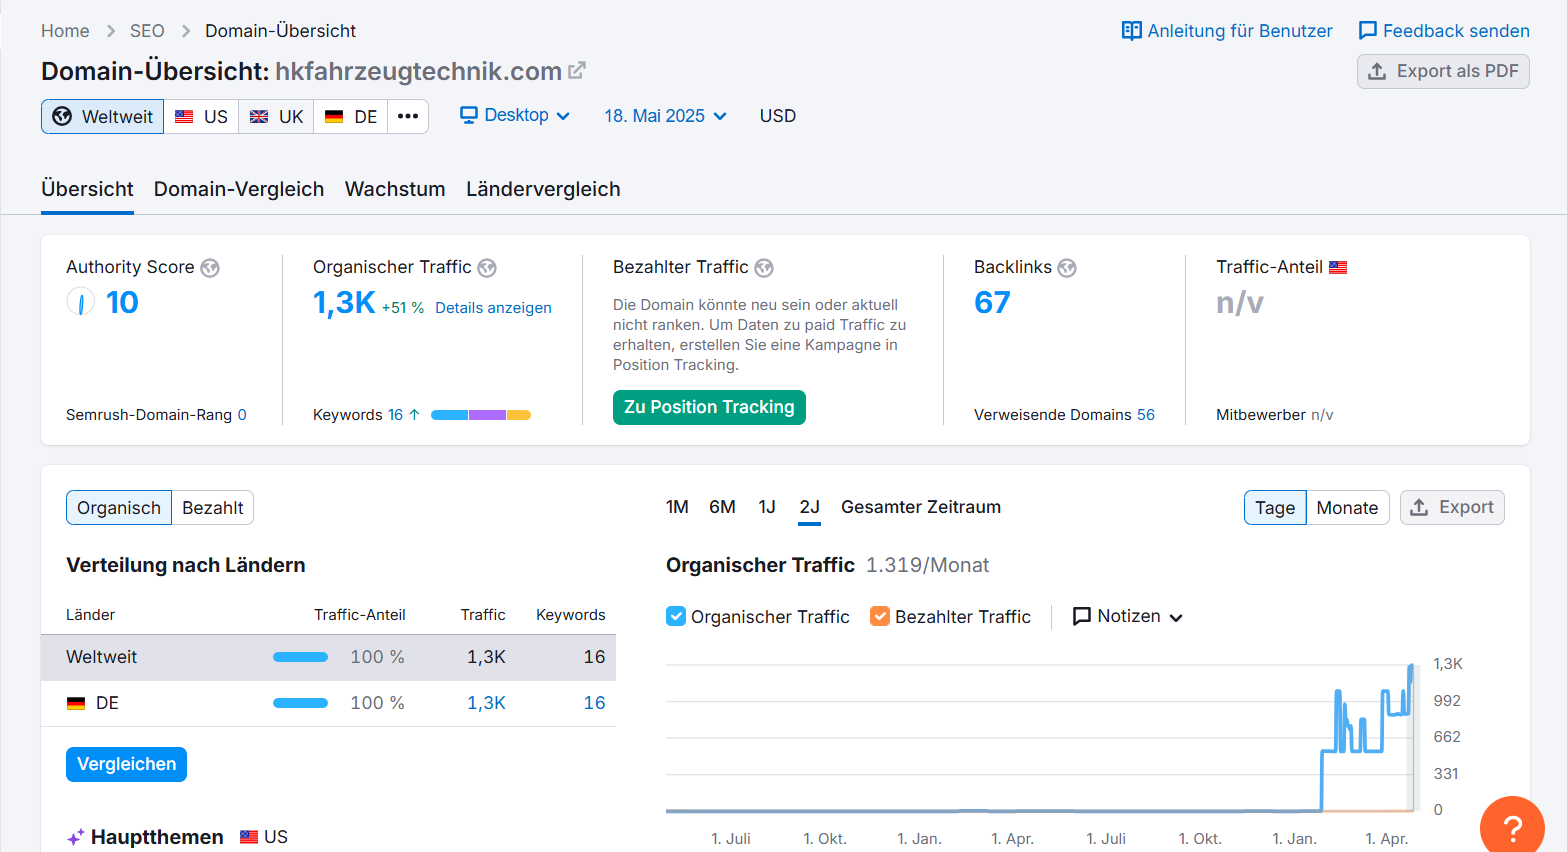The height and width of the screenshot is (852, 1567).
Task: Click the organic traffic line peak in chart
Action: (1411, 667)
